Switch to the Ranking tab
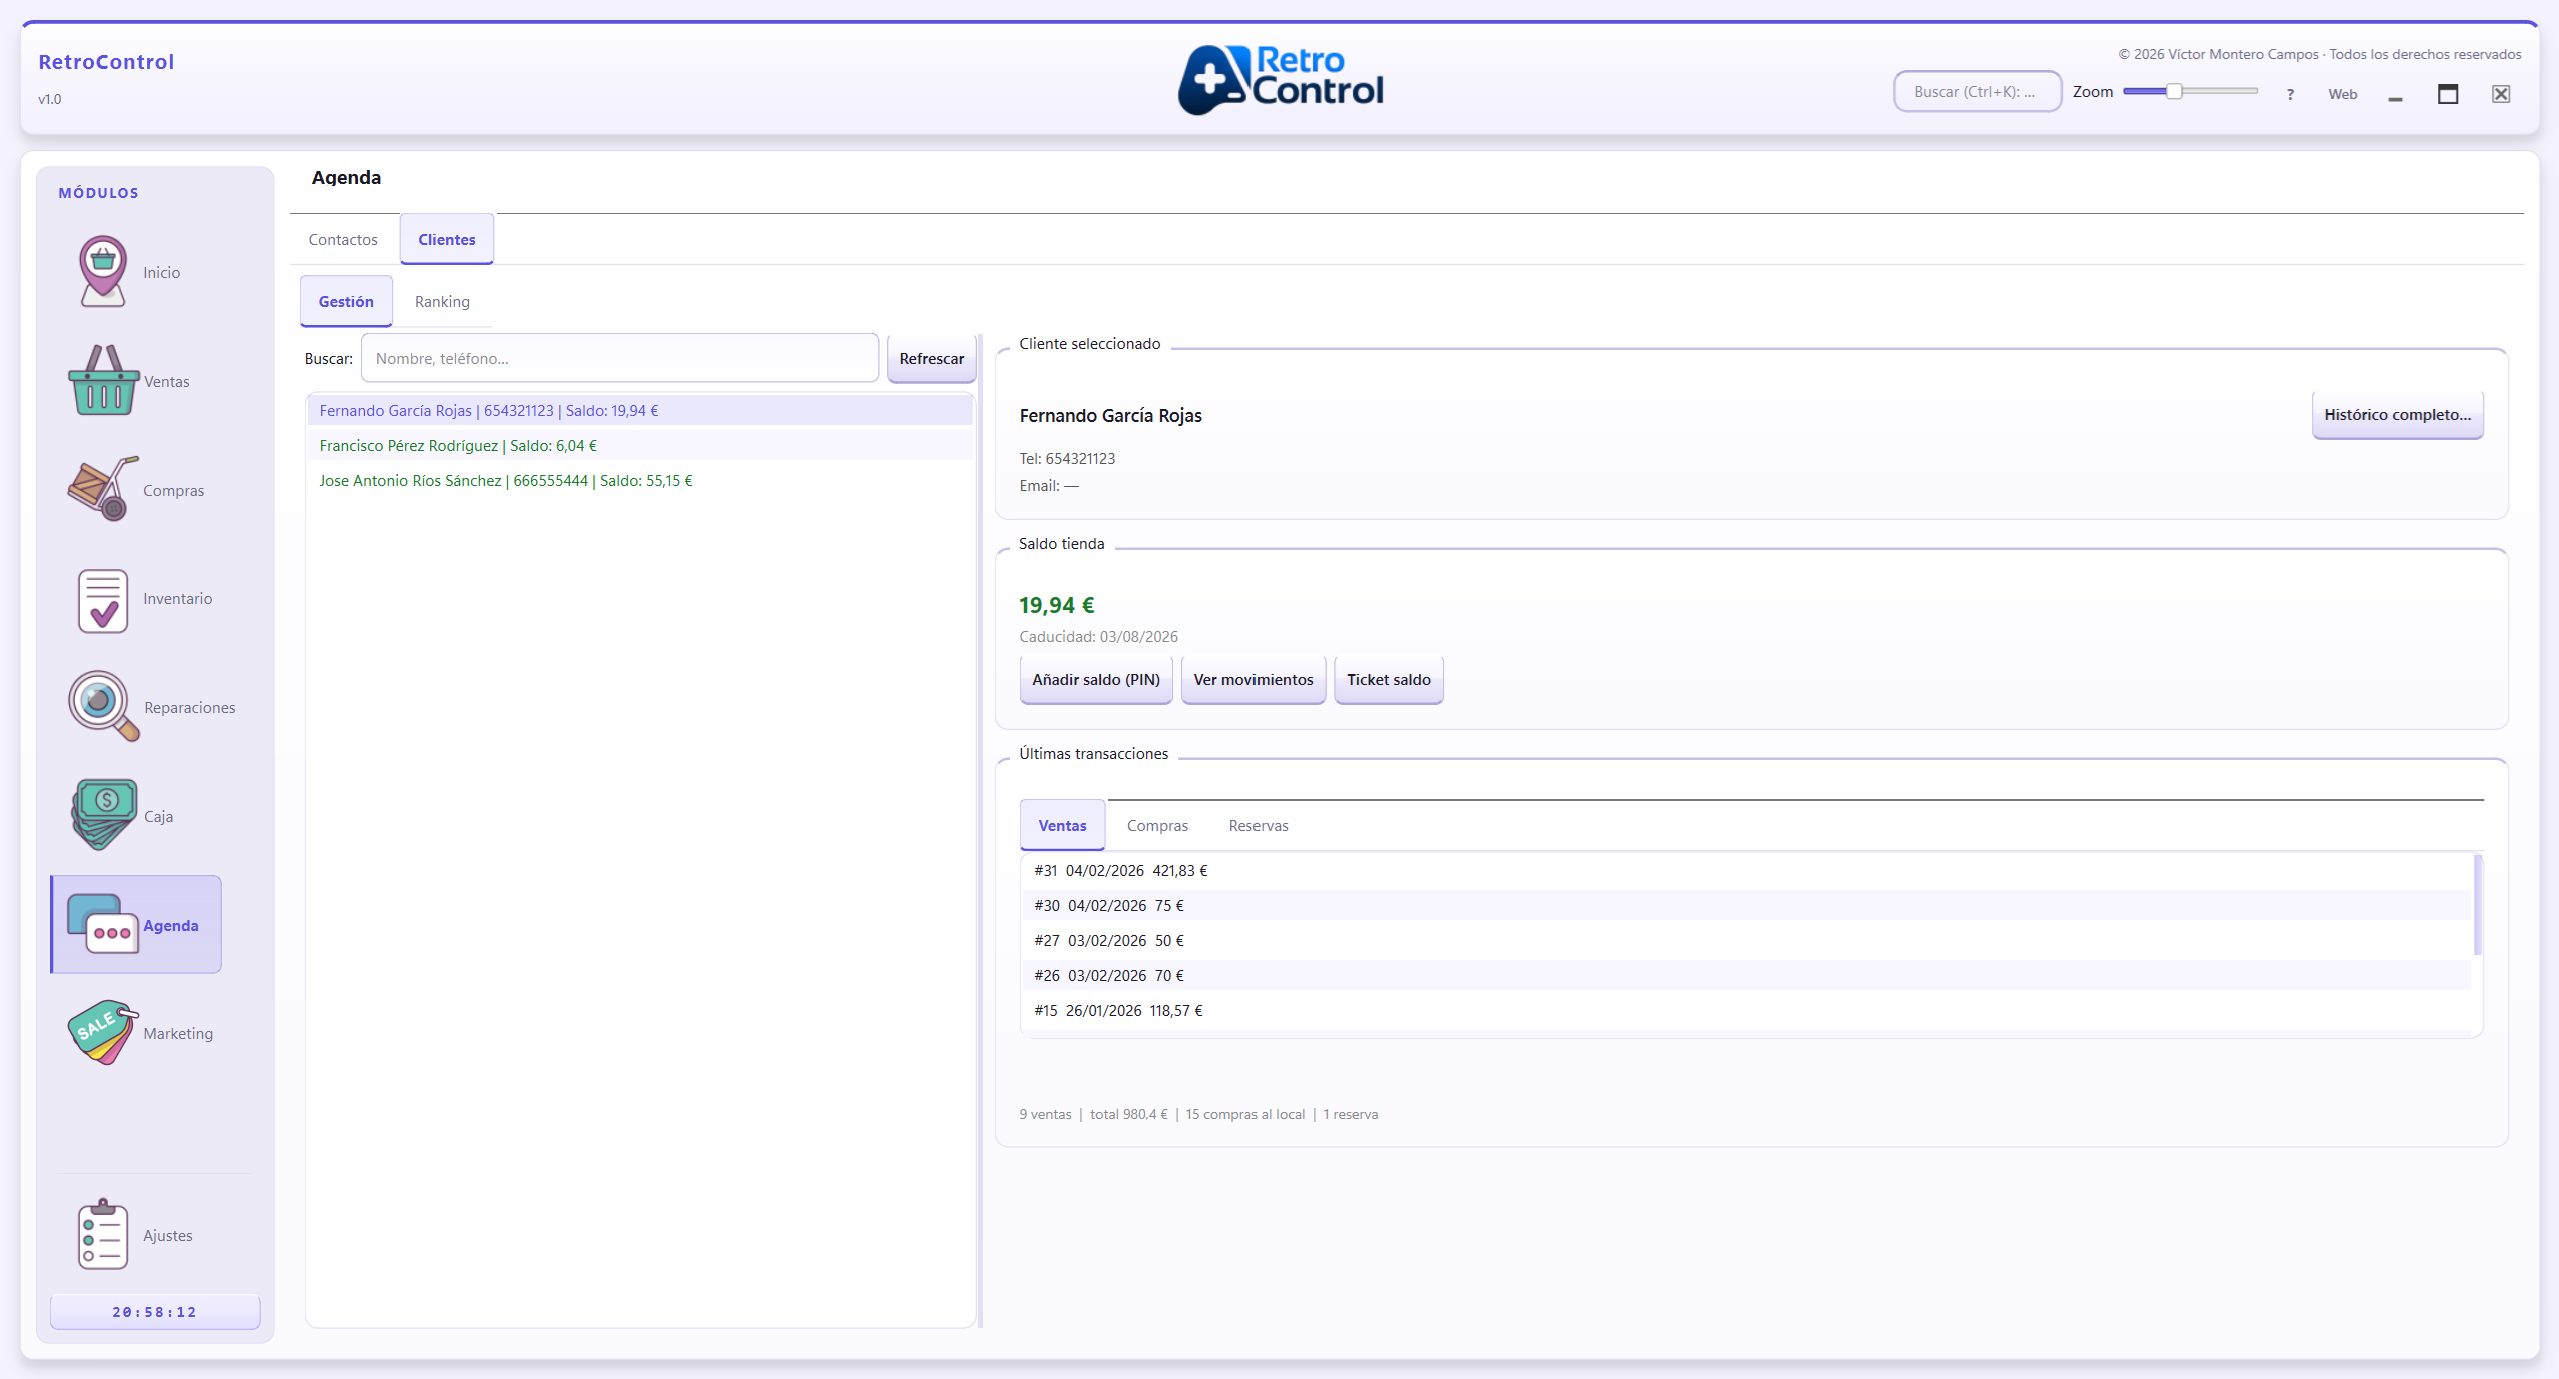The width and height of the screenshot is (2559, 1379). [x=442, y=302]
